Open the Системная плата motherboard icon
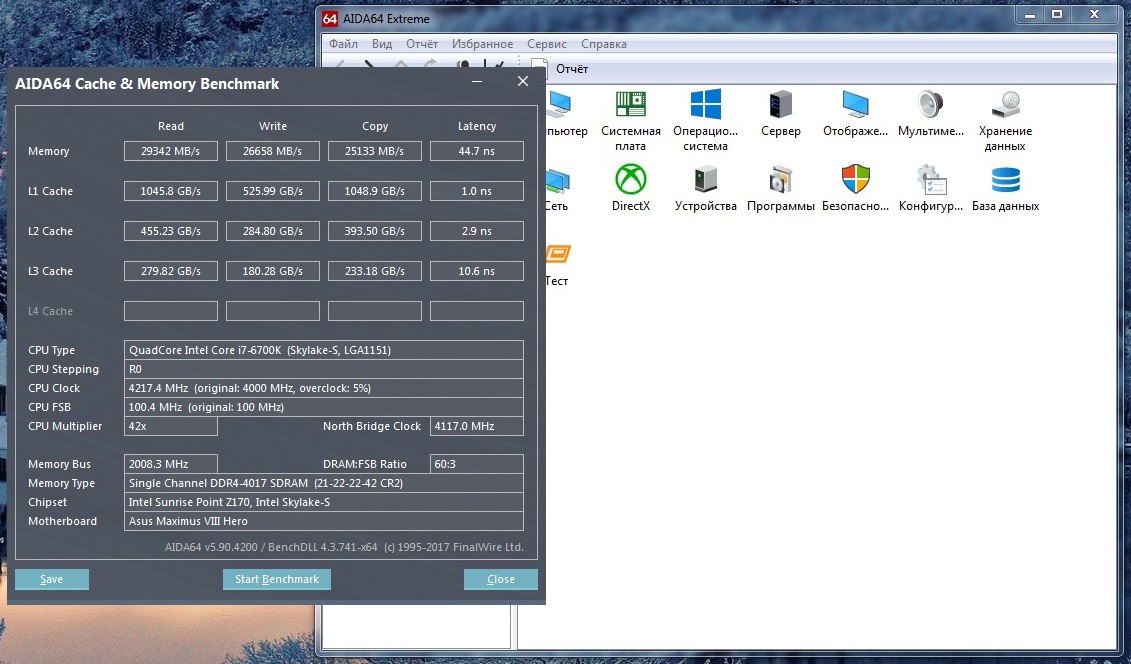This screenshot has height=664, width=1131. click(630, 105)
